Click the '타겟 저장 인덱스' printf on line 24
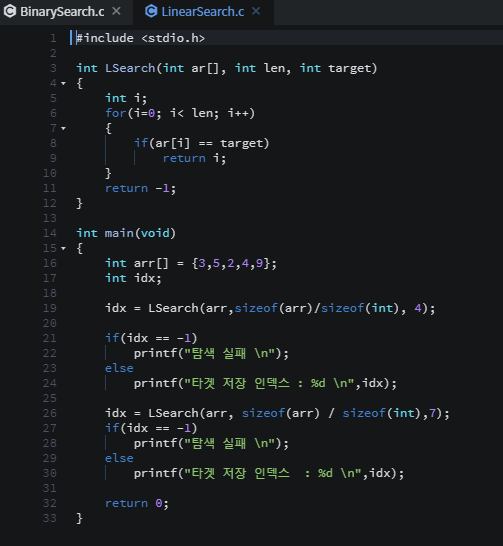503x546 pixels. point(265,383)
